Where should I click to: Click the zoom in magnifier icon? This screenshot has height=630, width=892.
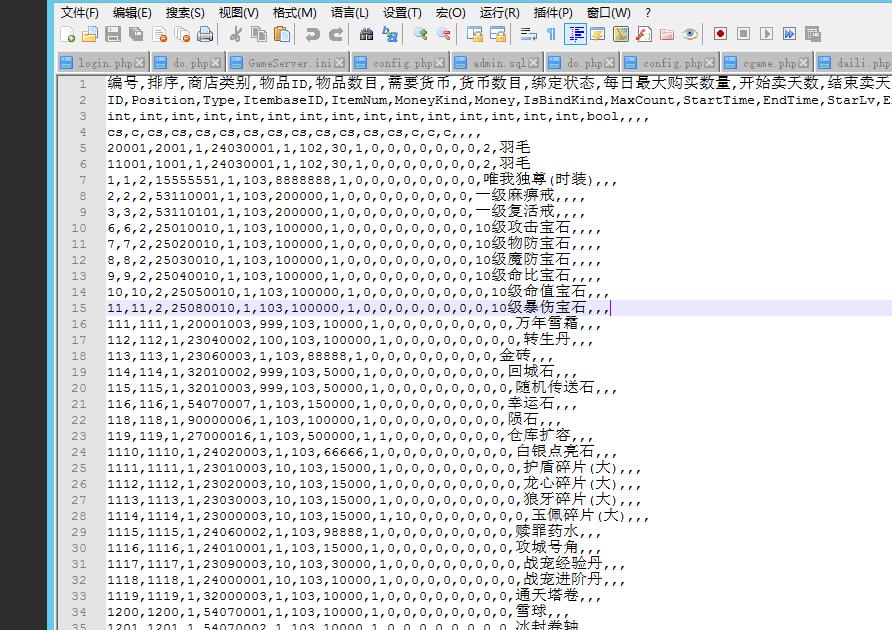[420, 35]
